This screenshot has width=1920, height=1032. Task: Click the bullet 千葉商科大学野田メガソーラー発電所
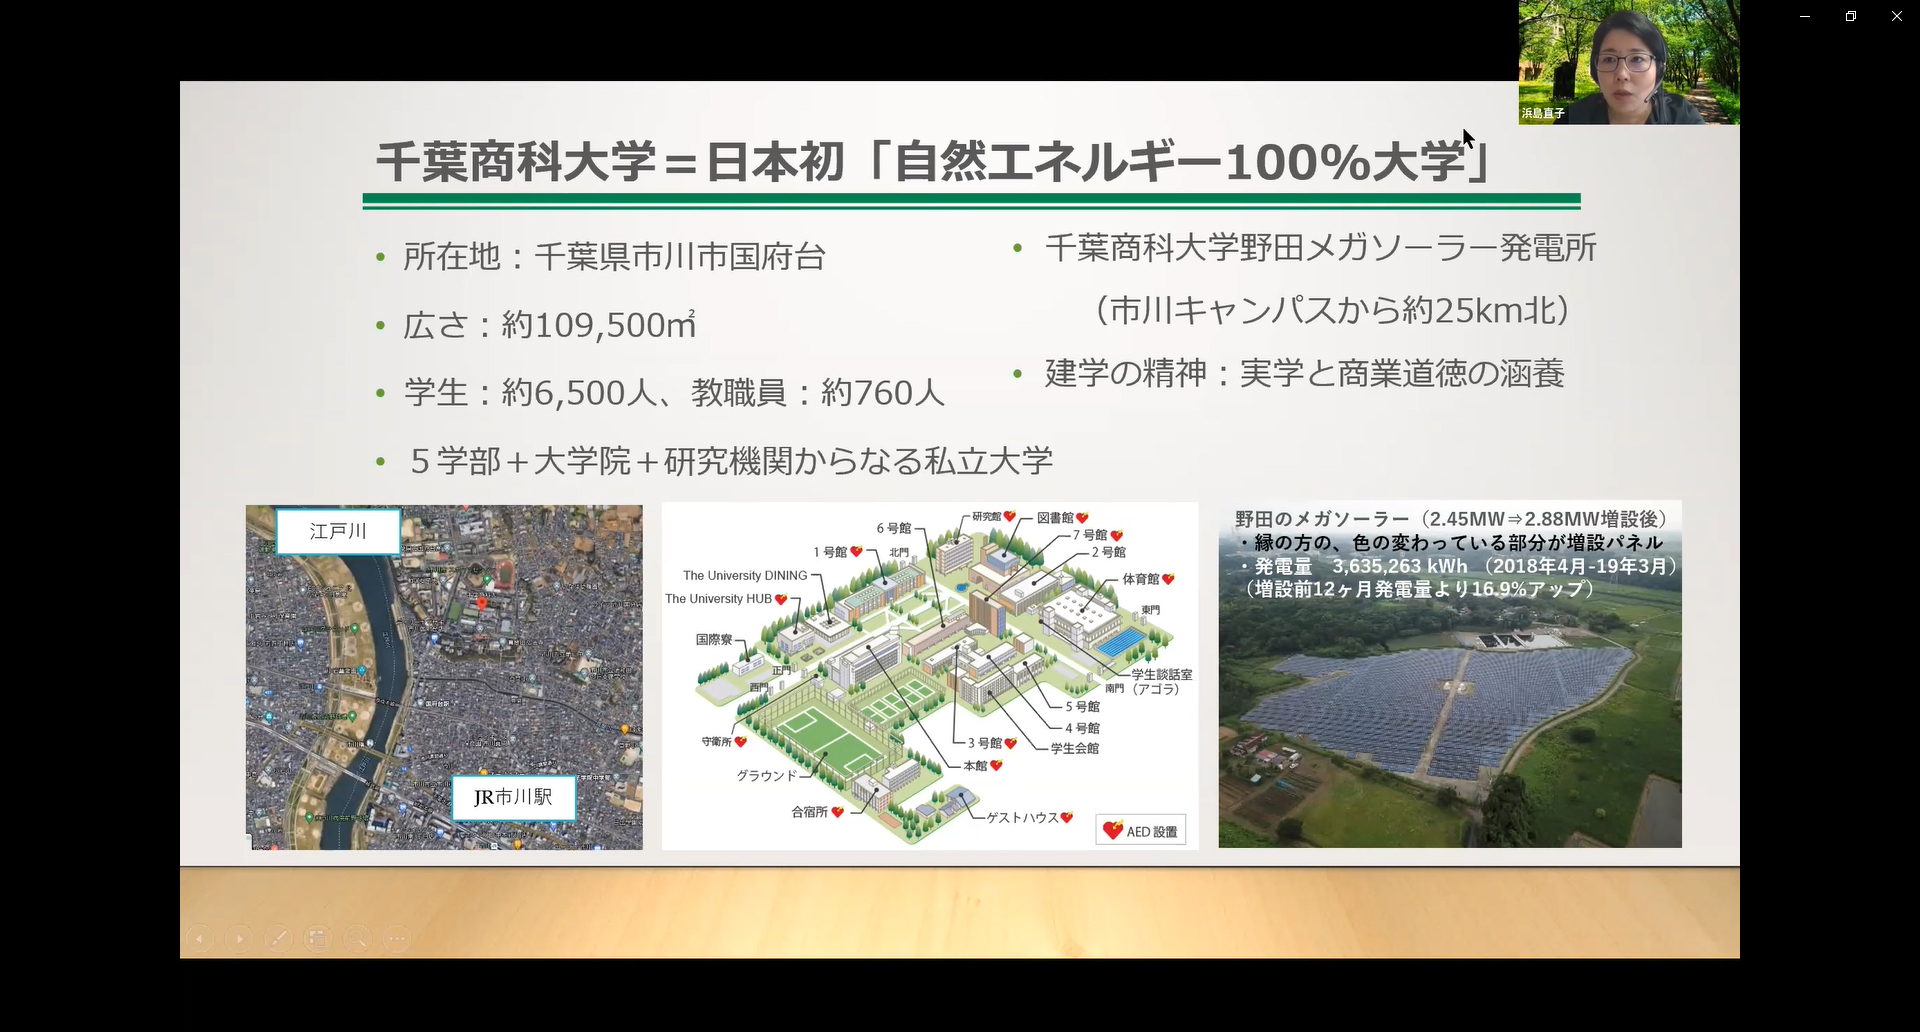(1320, 248)
